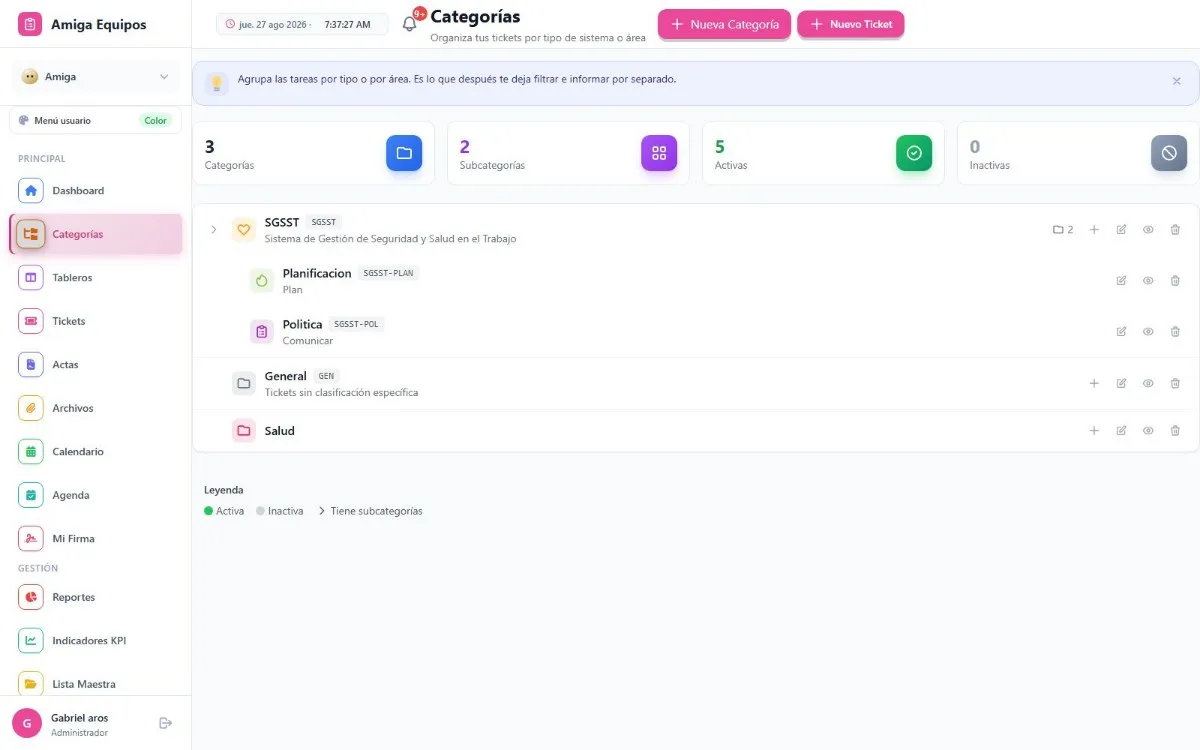This screenshot has width=1200, height=750.
Task: Edit the Politica subcategory
Action: 1121,332
